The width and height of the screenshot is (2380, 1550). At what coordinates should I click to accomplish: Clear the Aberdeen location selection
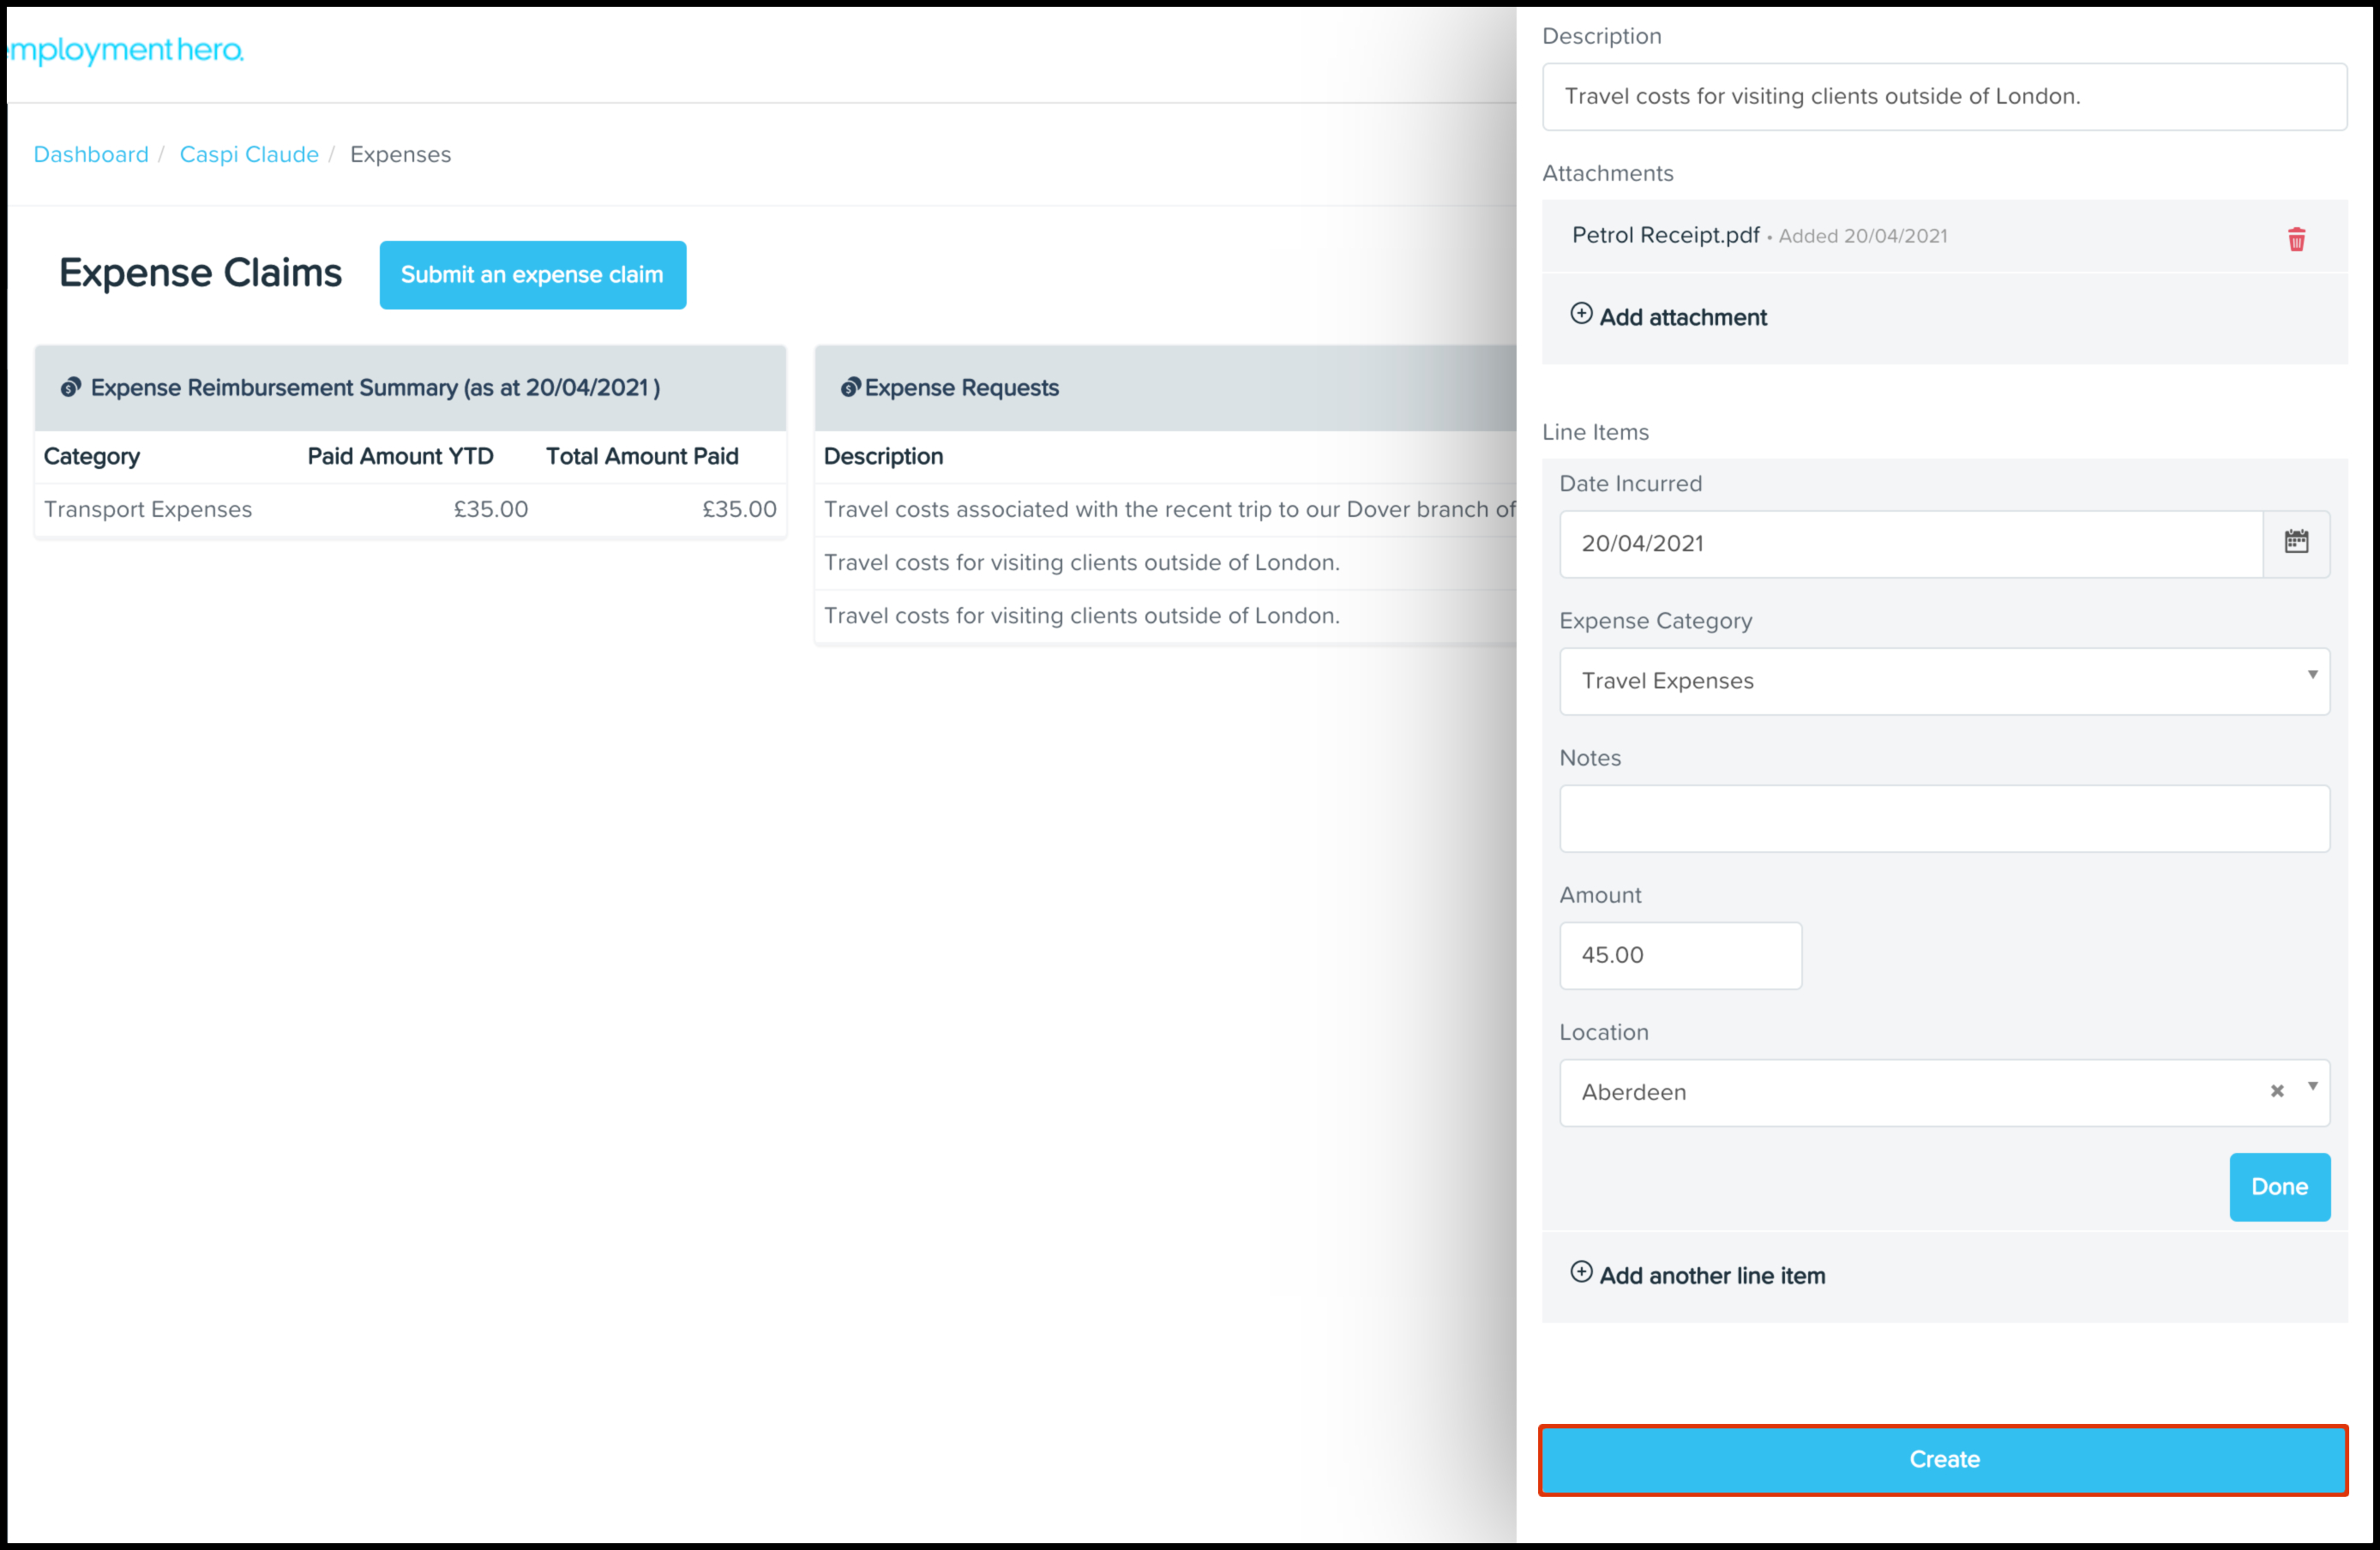(2277, 1091)
